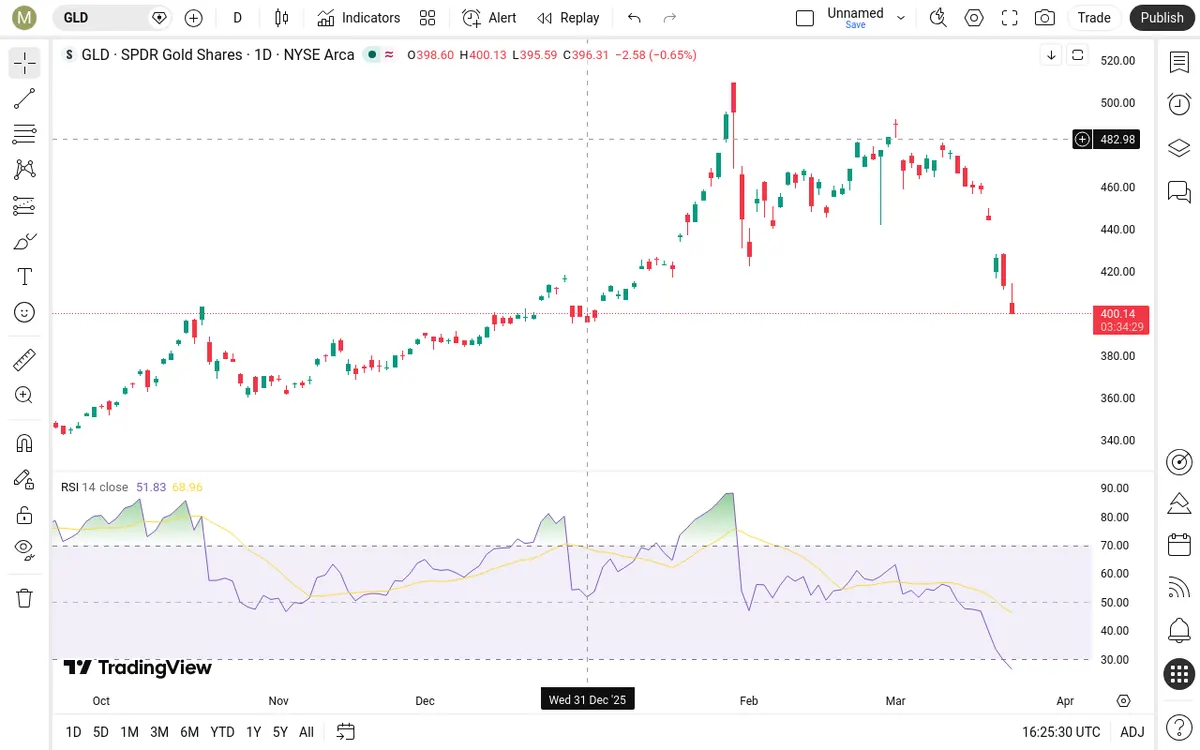Select the trend line drawing tool
The height and width of the screenshot is (750, 1200).
click(25, 98)
